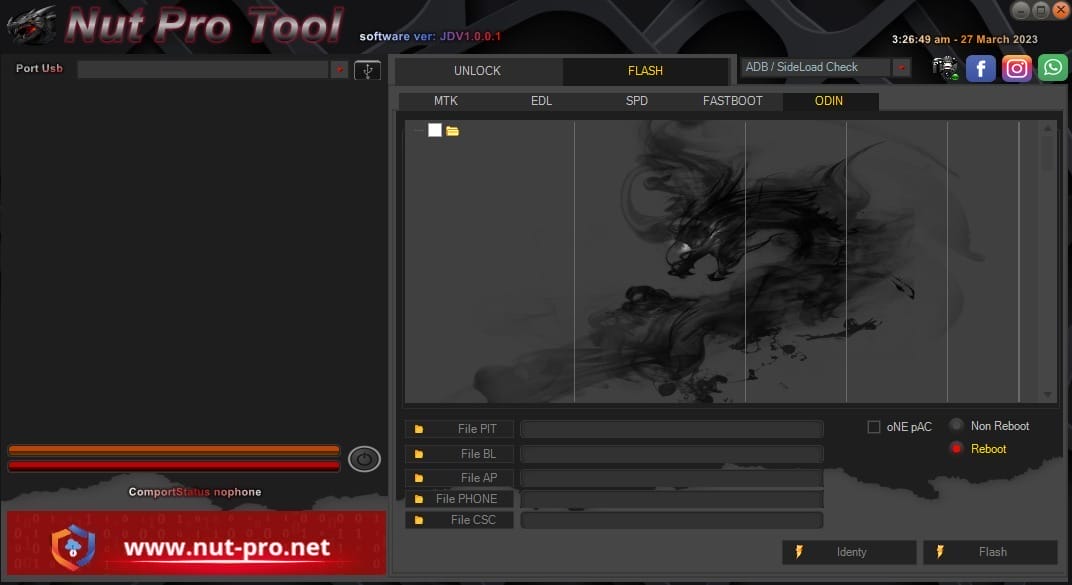Click the camera logo icon near social icons

point(944,68)
